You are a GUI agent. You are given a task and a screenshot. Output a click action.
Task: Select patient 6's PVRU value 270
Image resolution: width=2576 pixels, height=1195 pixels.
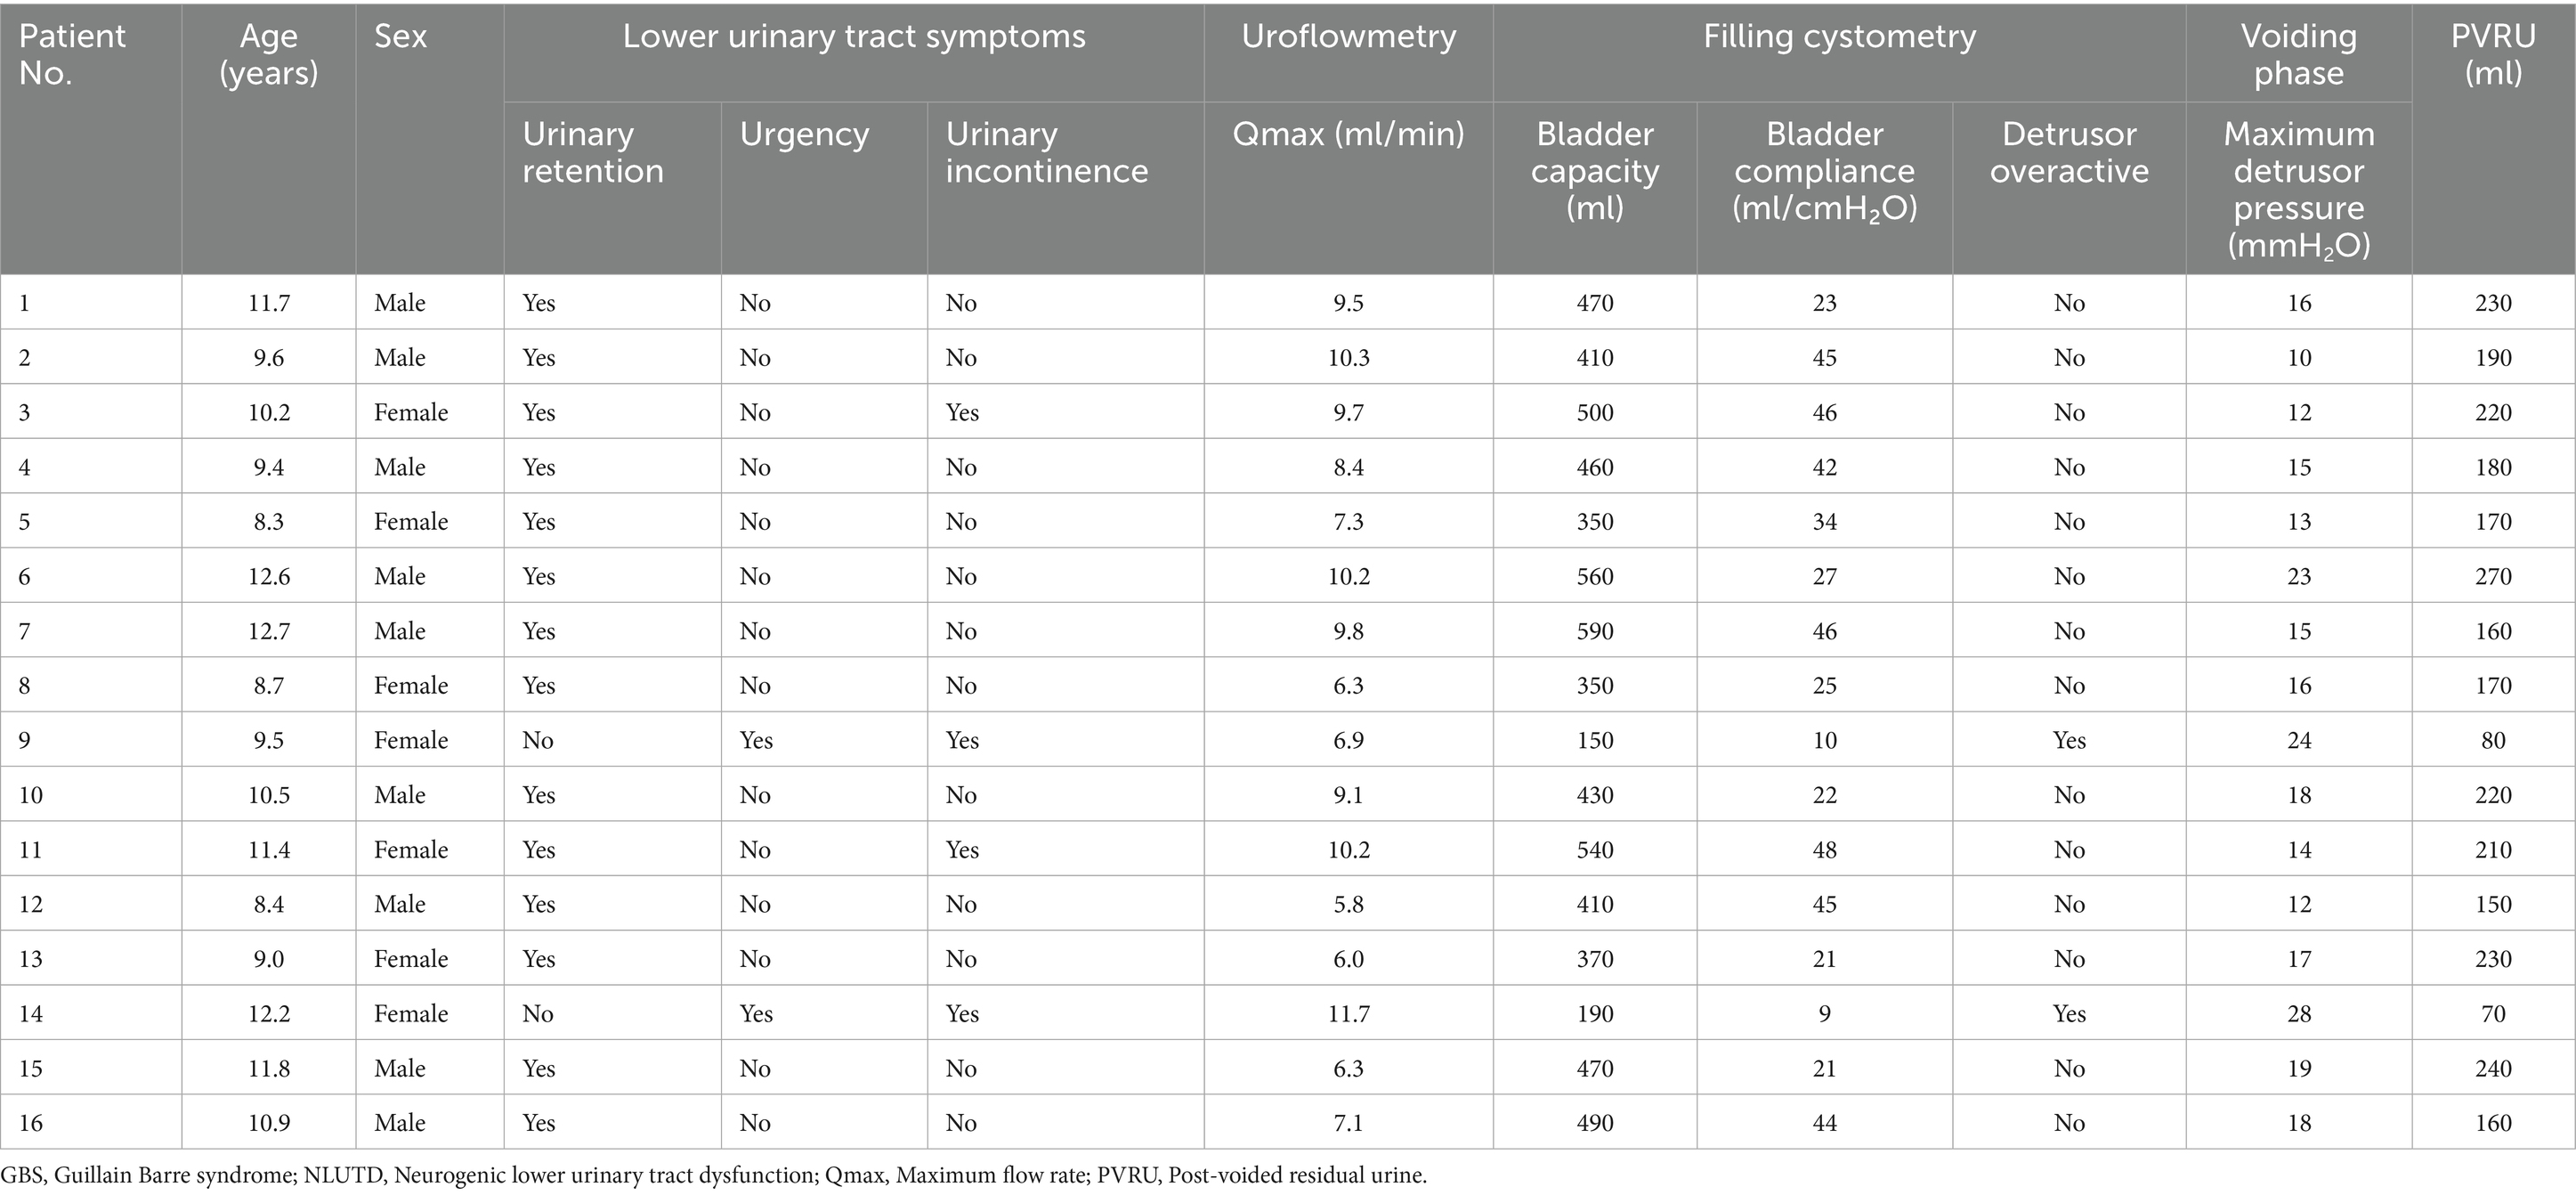(2493, 576)
